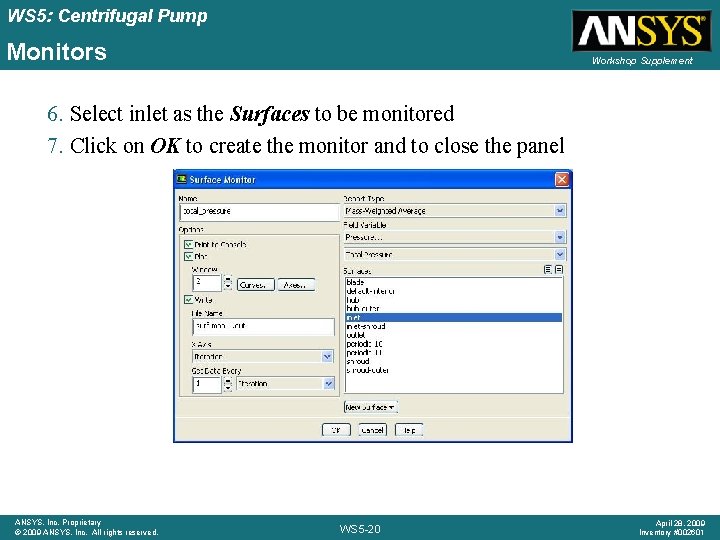
Task: Click the Axes button
Action: click(x=296, y=285)
